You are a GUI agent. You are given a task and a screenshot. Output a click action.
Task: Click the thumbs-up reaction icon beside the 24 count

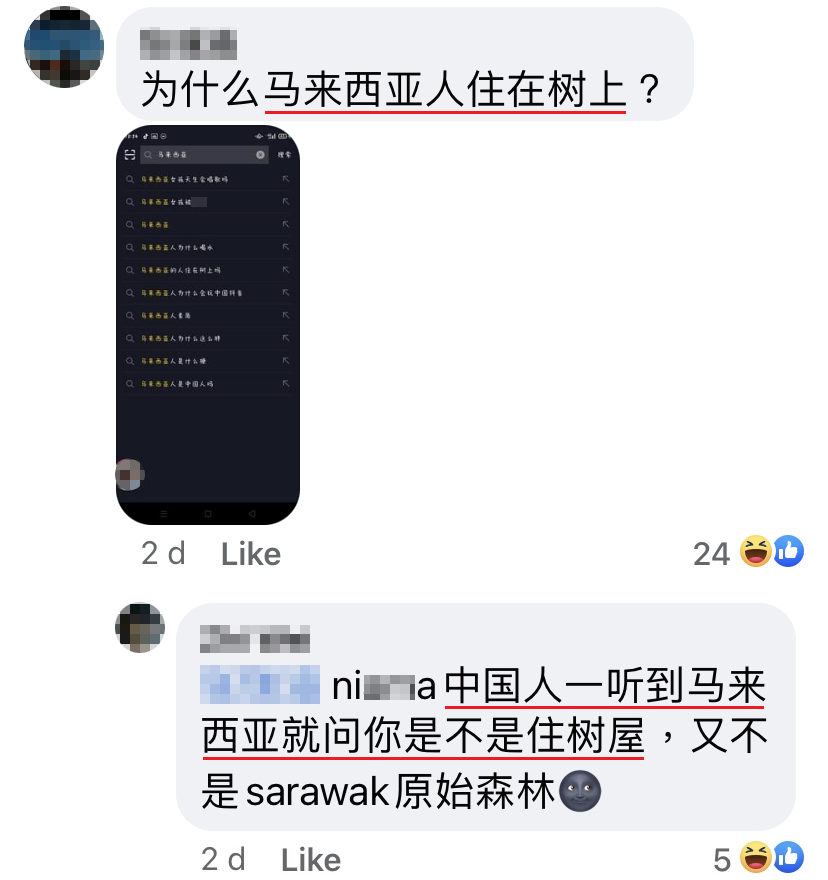click(788, 551)
